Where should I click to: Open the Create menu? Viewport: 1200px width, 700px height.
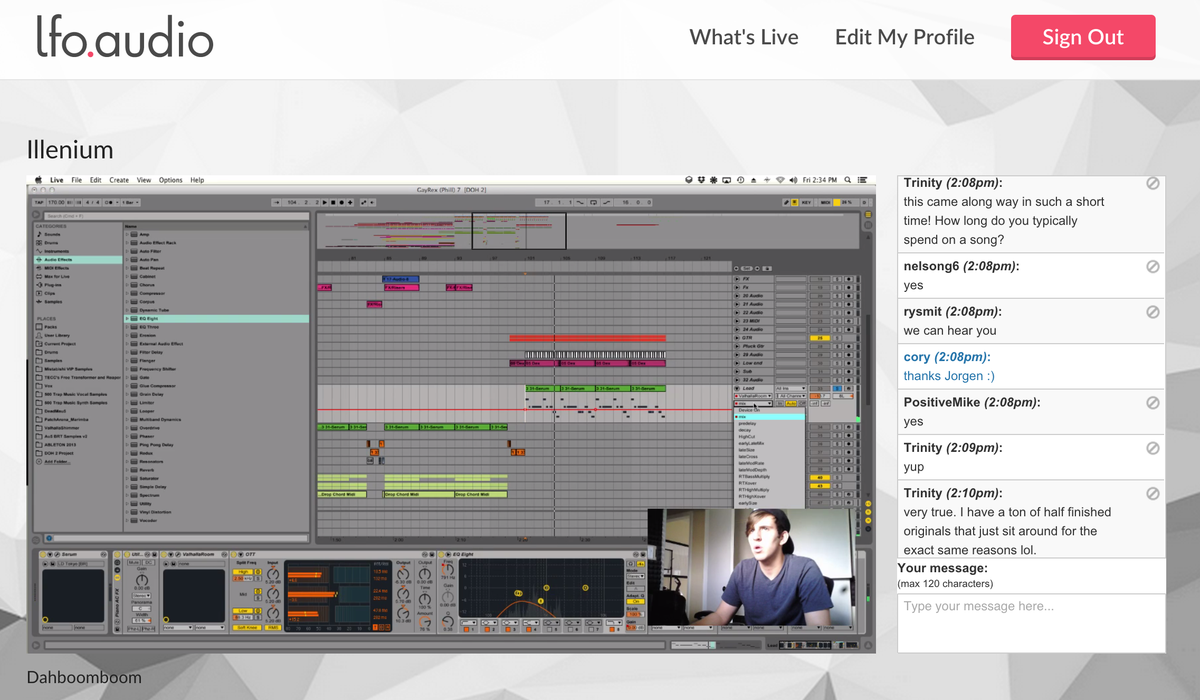coord(119,180)
